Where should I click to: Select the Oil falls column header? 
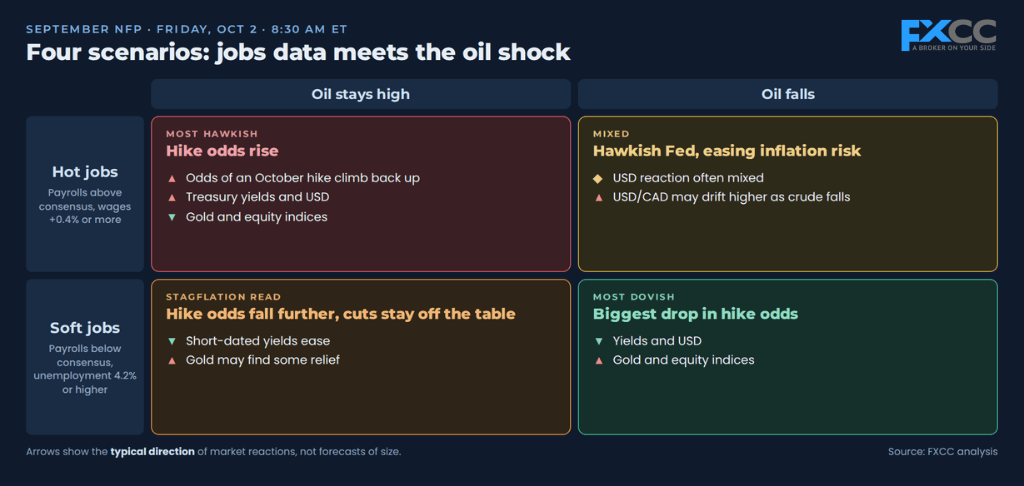tap(788, 94)
